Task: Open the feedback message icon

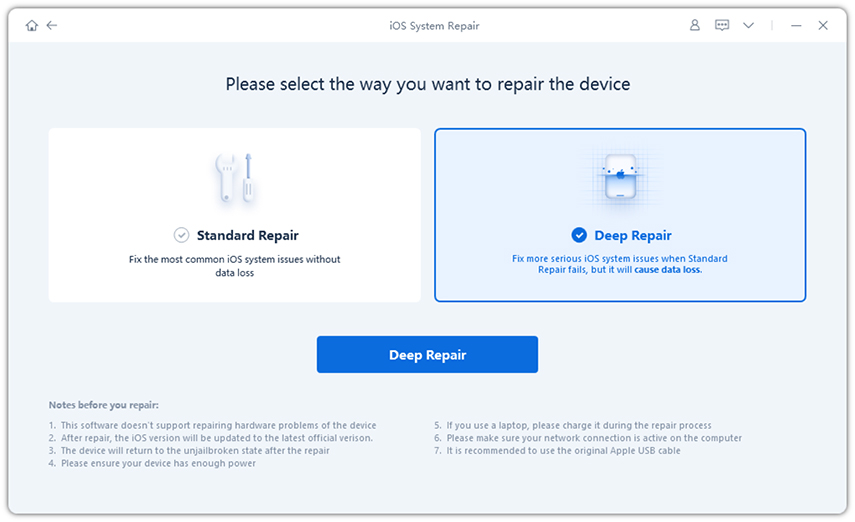Action: pyautogui.click(x=722, y=25)
